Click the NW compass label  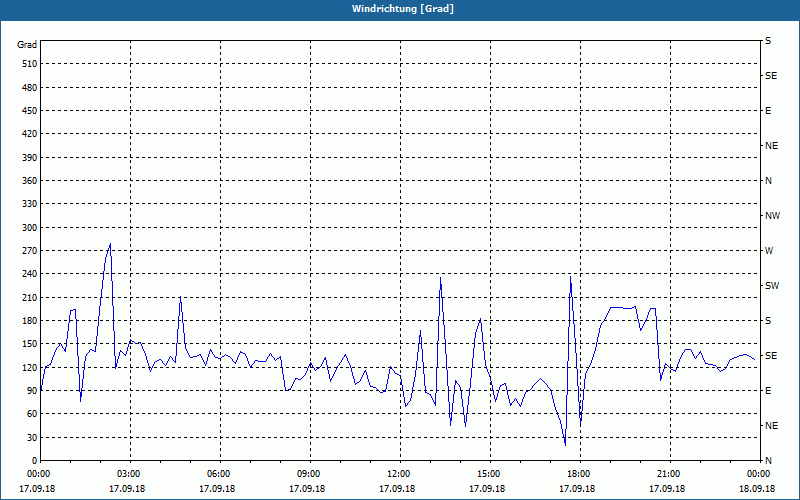click(772, 216)
